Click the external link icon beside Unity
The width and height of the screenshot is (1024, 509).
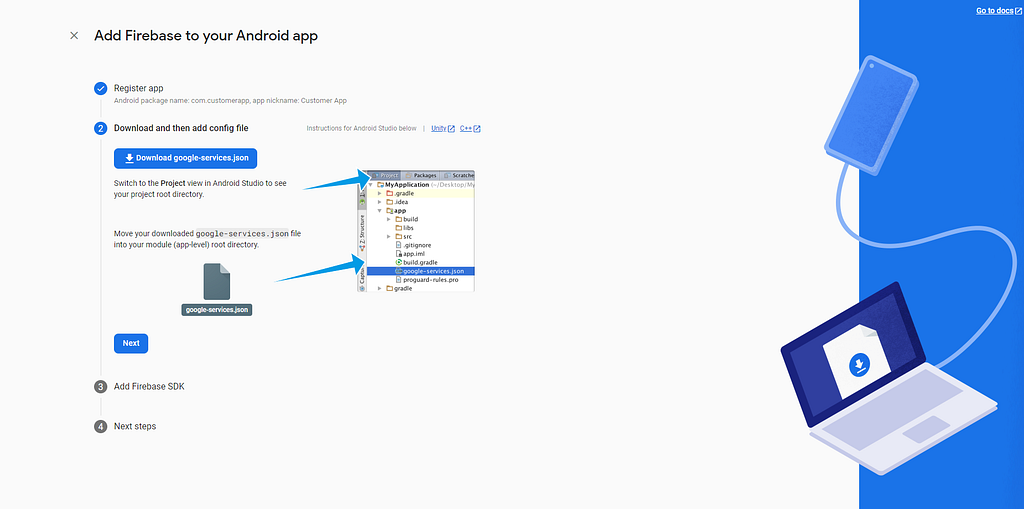pos(451,129)
